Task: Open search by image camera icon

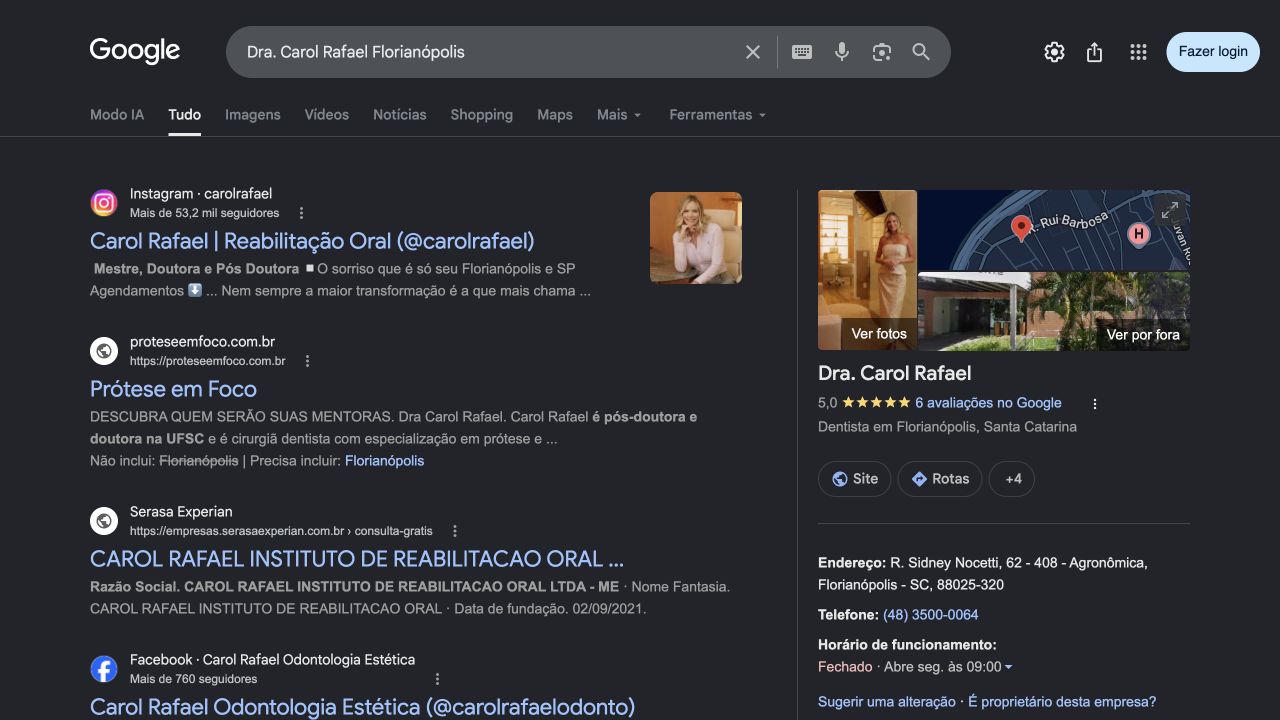Action: click(881, 52)
